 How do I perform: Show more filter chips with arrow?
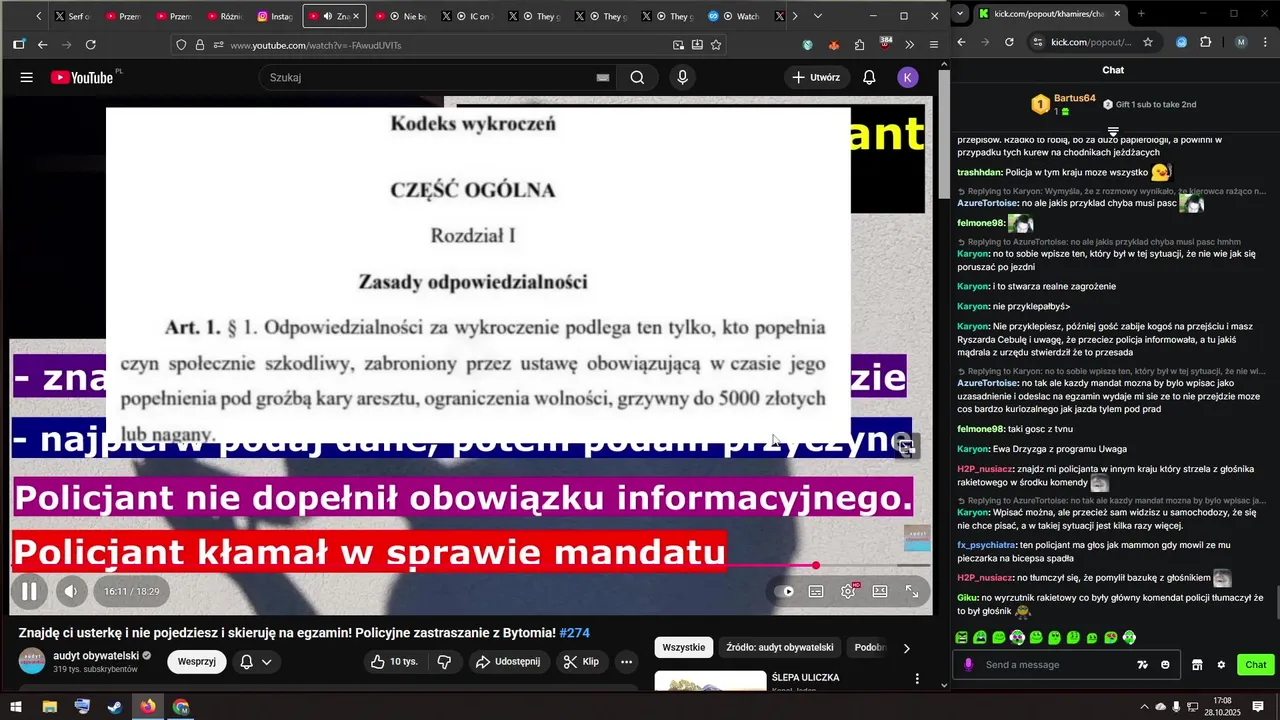tap(907, 648)
